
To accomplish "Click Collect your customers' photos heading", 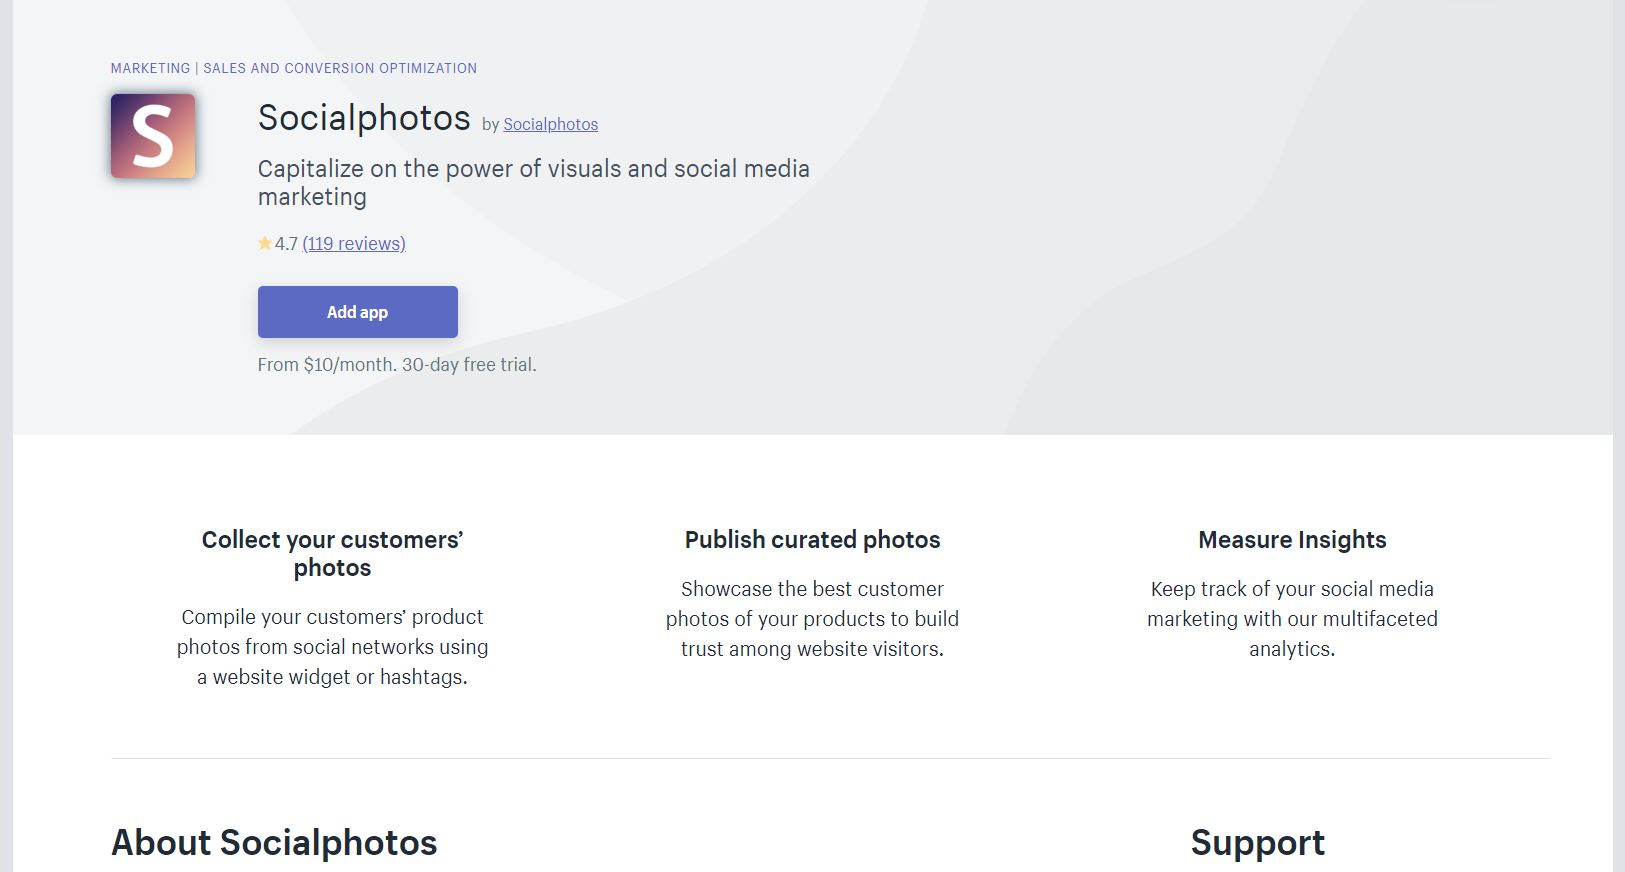I will (332, 554).
